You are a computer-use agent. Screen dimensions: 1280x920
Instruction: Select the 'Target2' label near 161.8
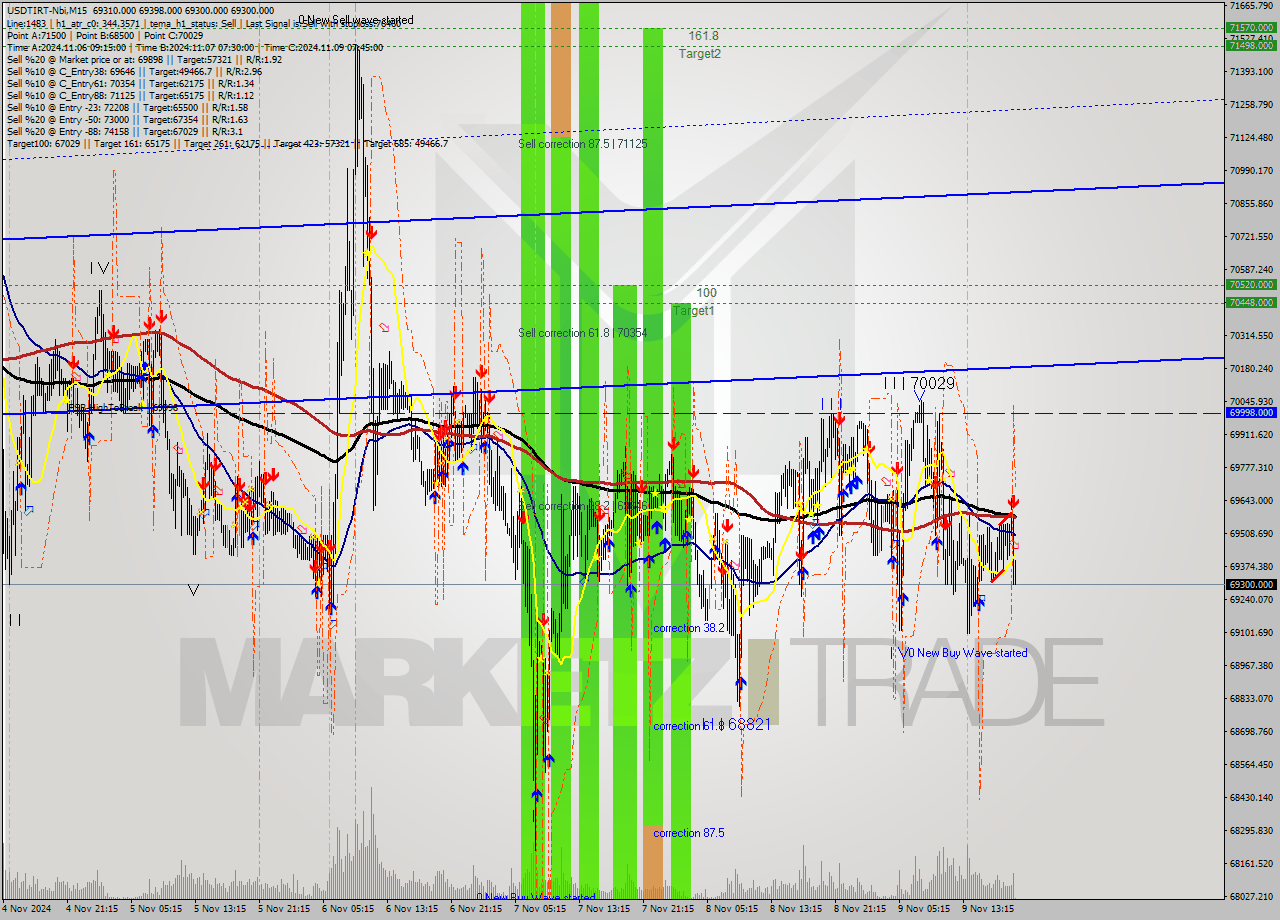700,54
